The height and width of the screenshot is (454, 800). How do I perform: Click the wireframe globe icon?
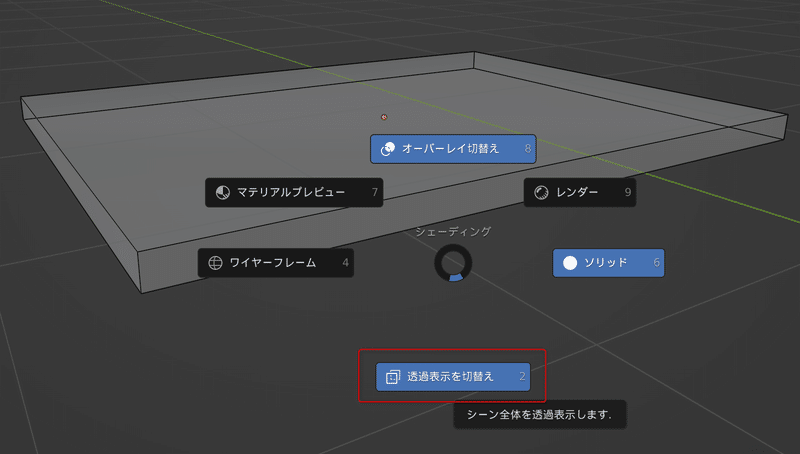click(215, 263)
